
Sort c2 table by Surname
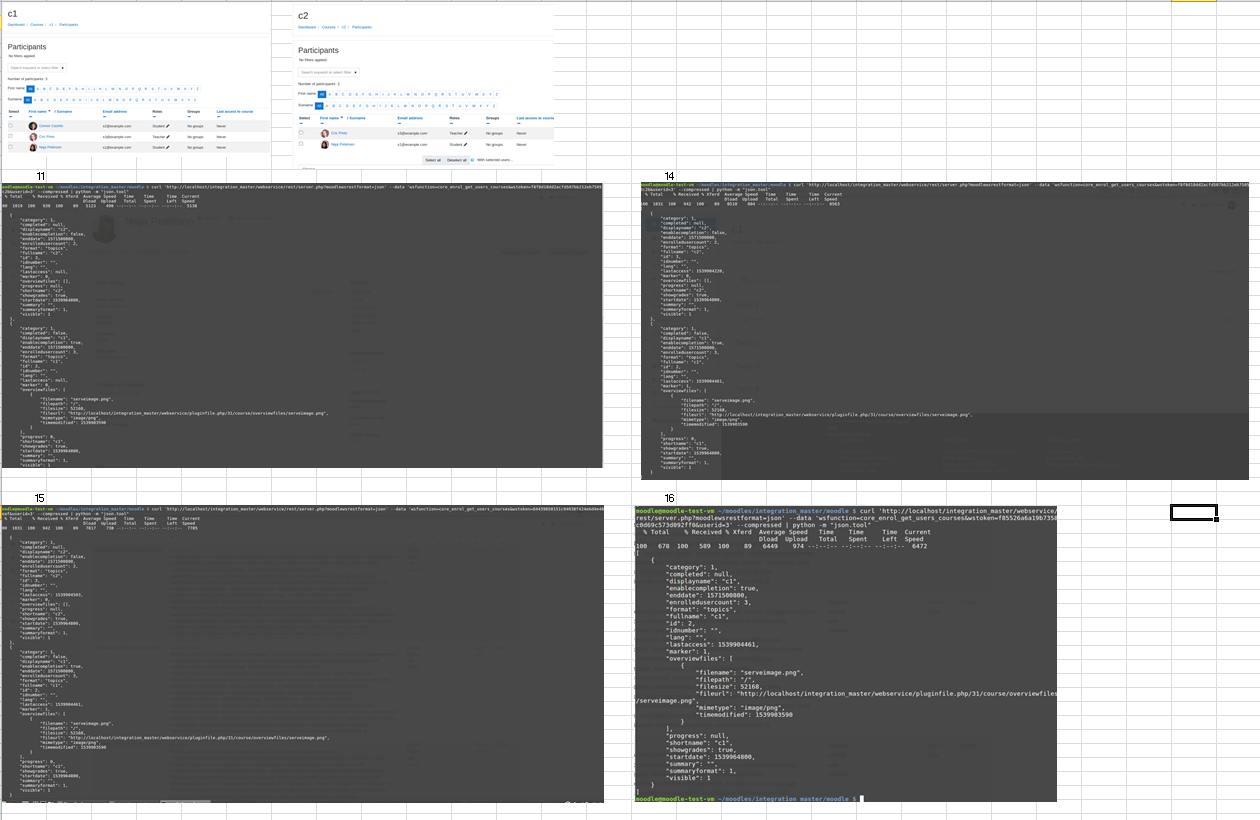click(x=357, y=118)
